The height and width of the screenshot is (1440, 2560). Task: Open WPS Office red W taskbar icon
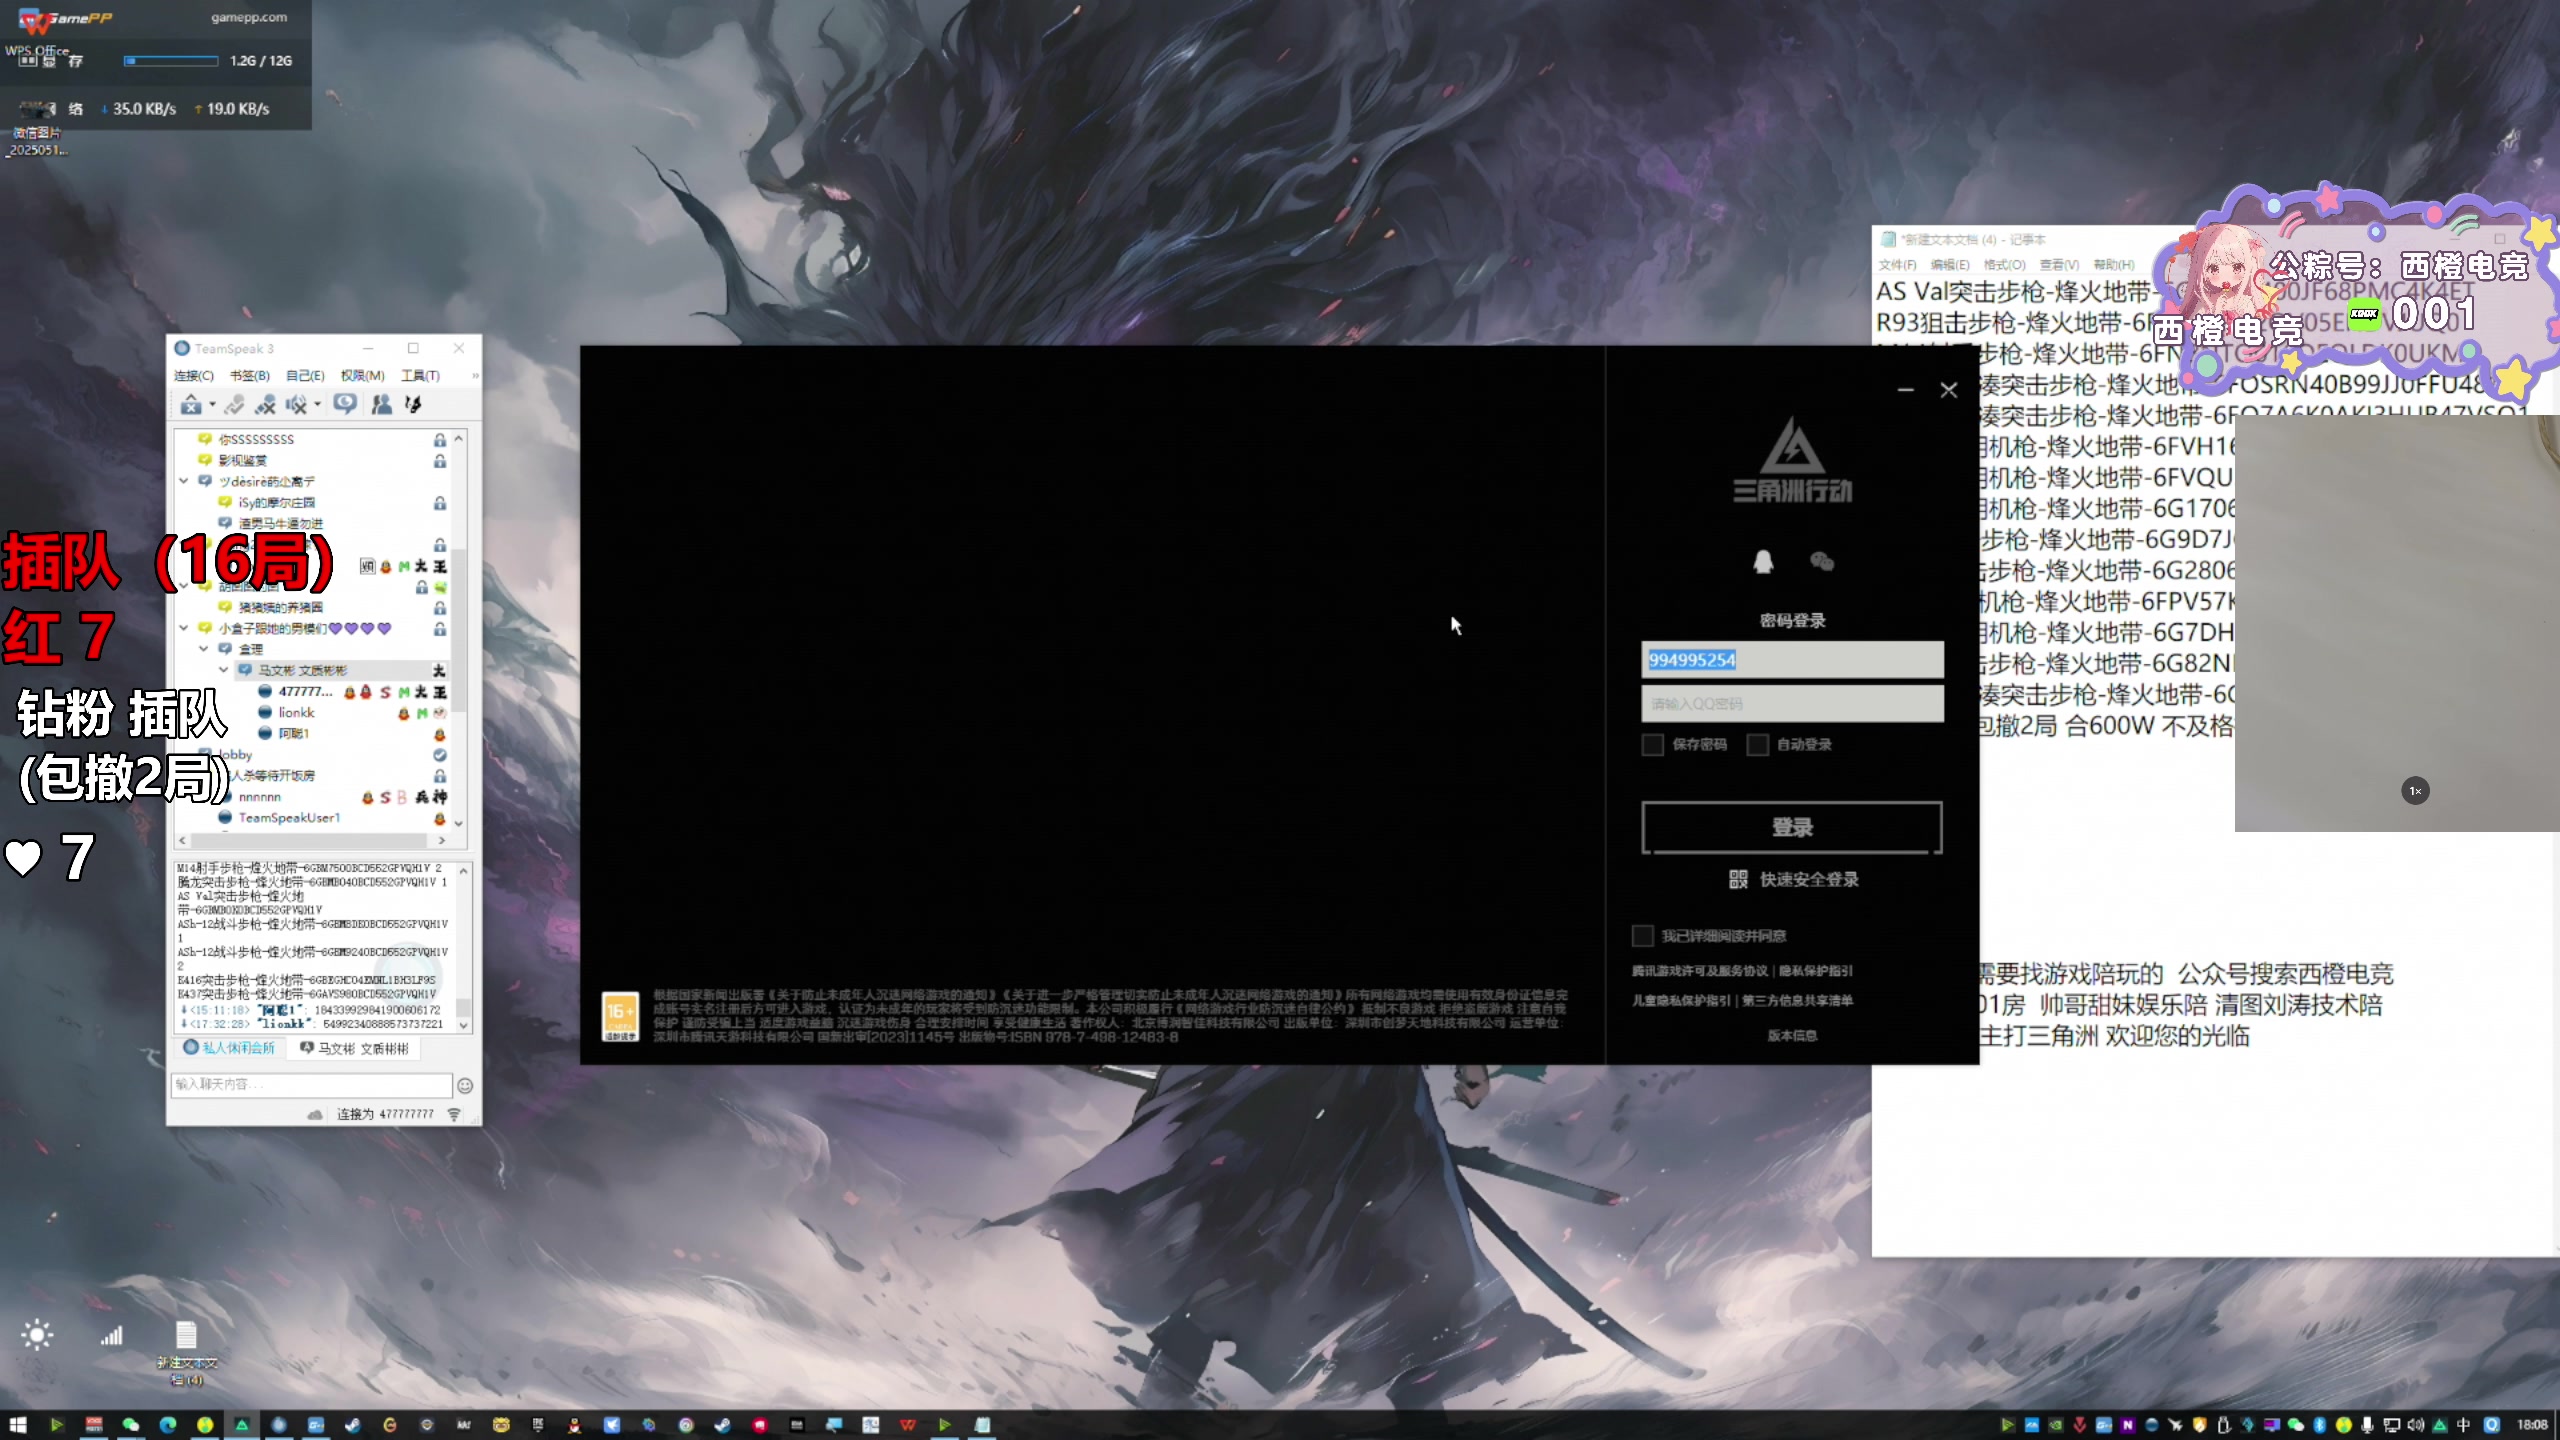[908, 1425]
